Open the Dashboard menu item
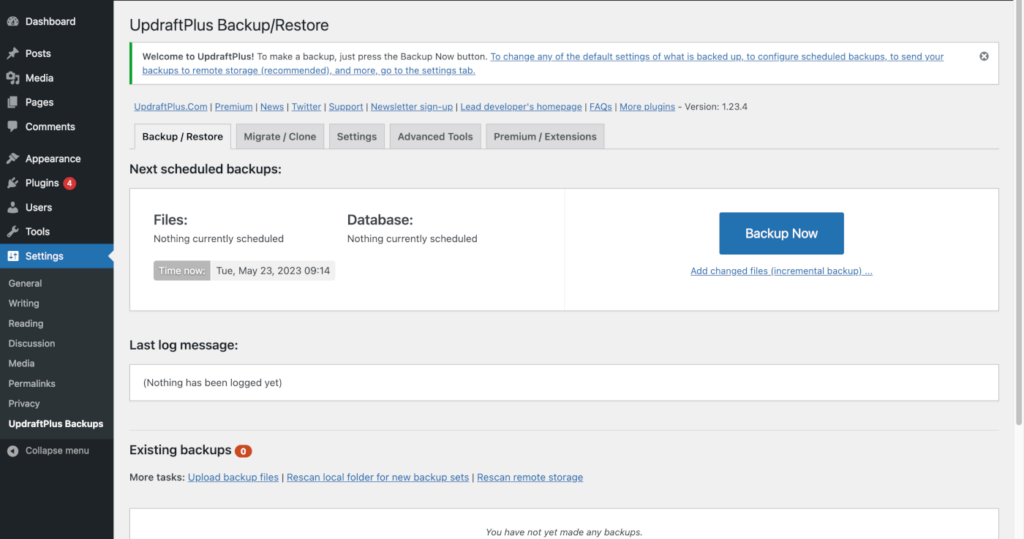This screenshot has width=1024, height=539. pos(50,22)
